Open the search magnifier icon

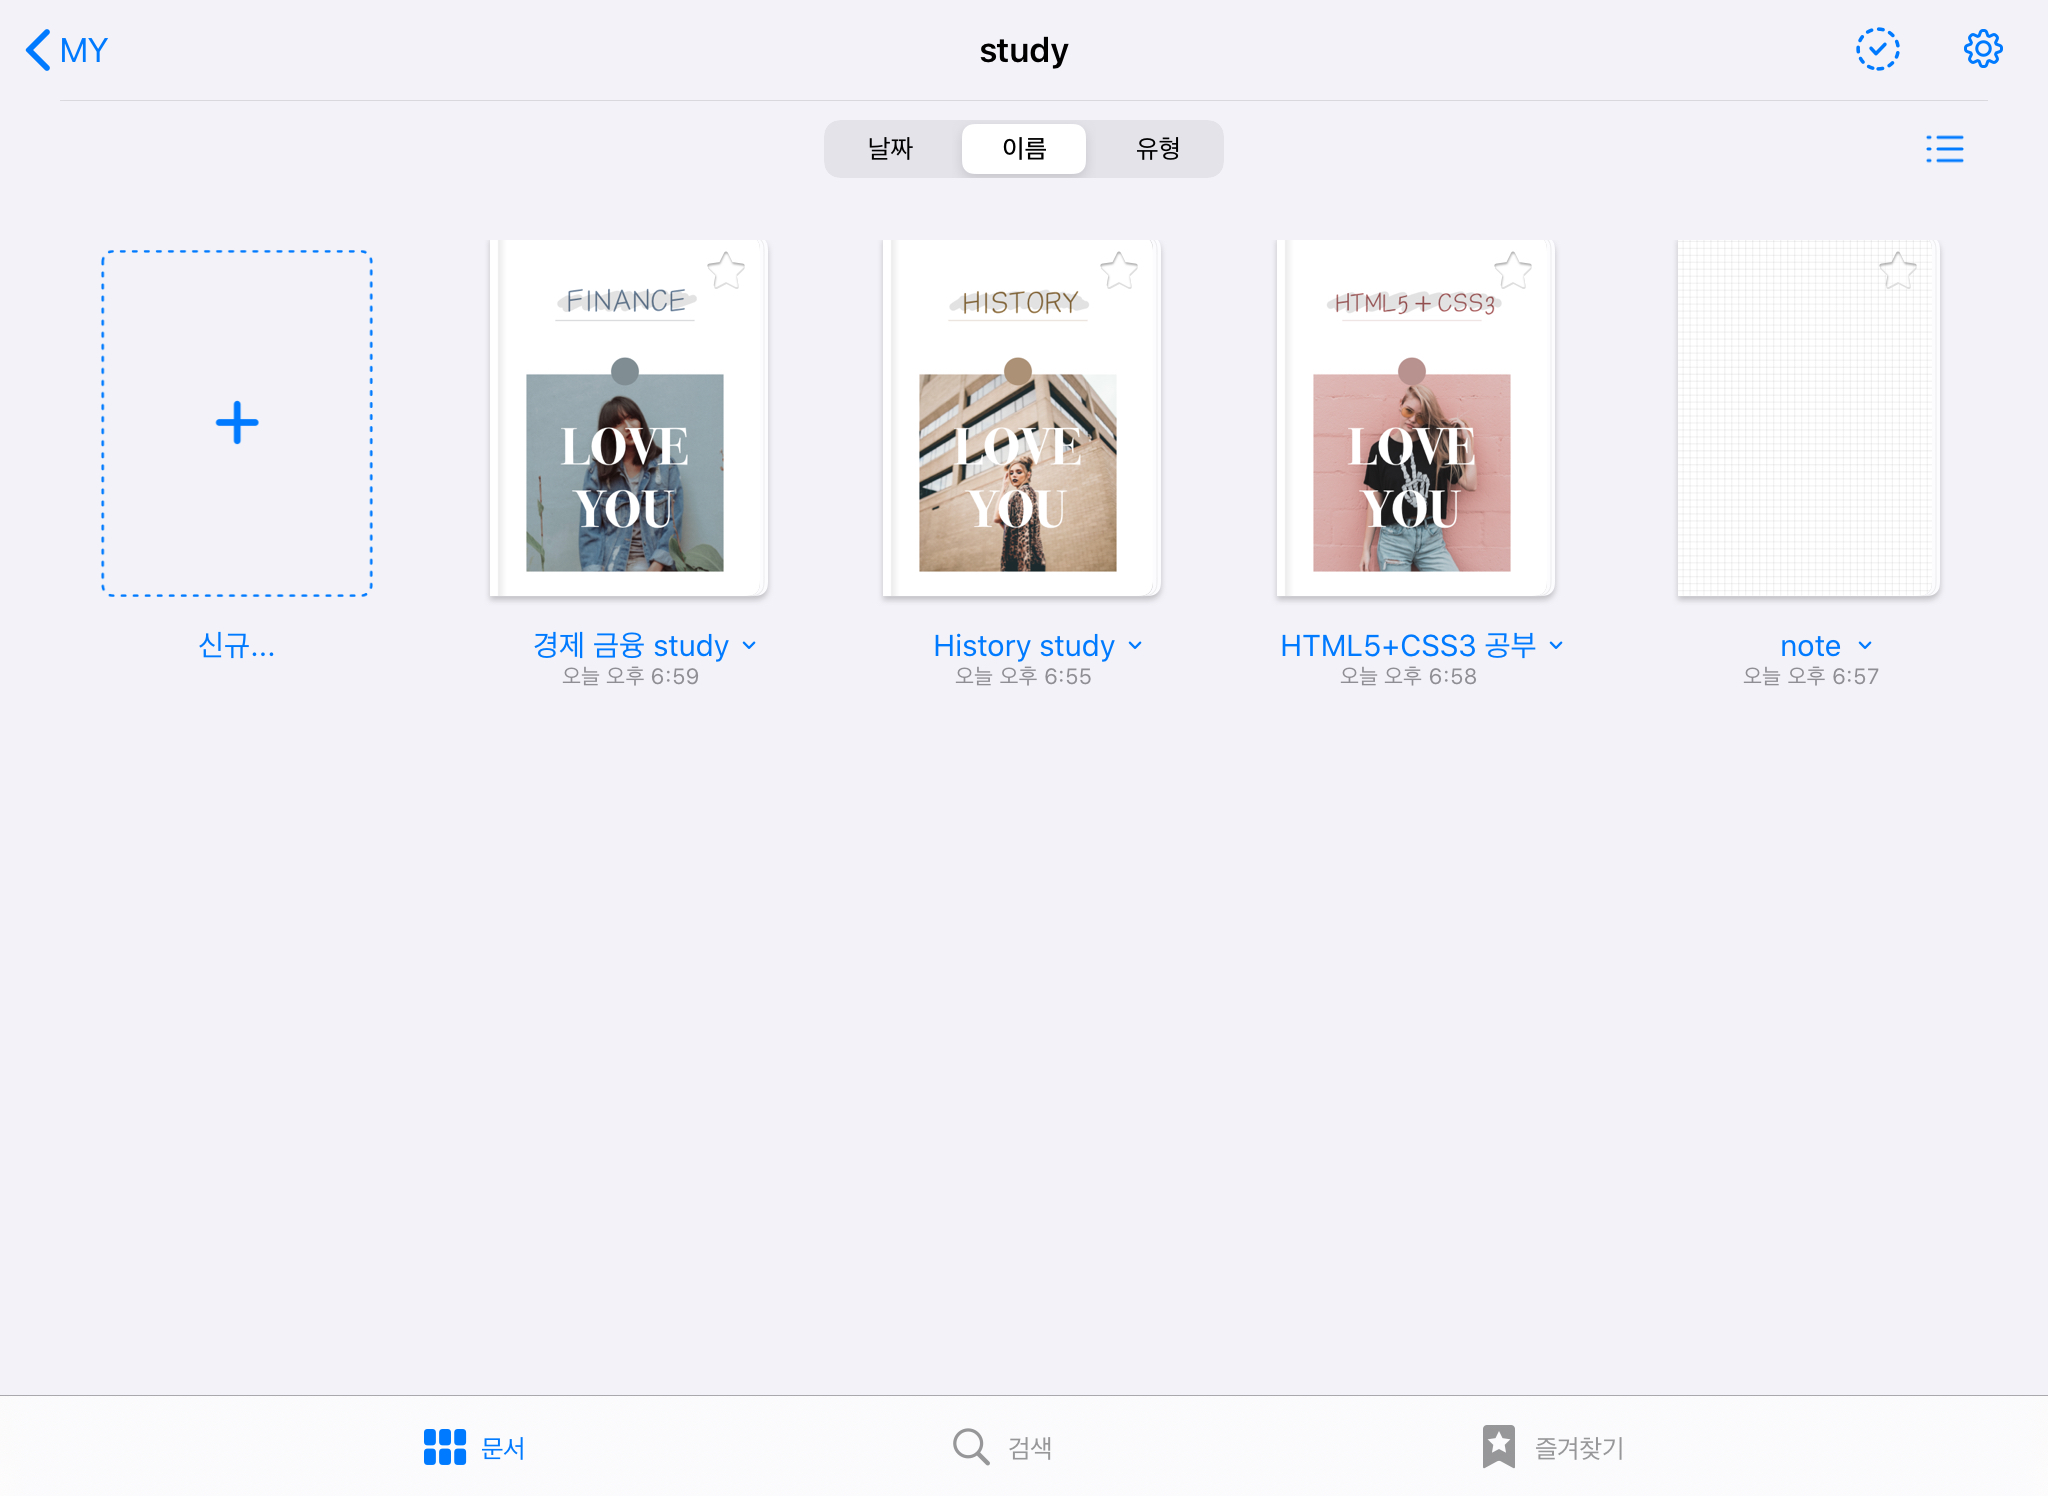[970, 1446]
